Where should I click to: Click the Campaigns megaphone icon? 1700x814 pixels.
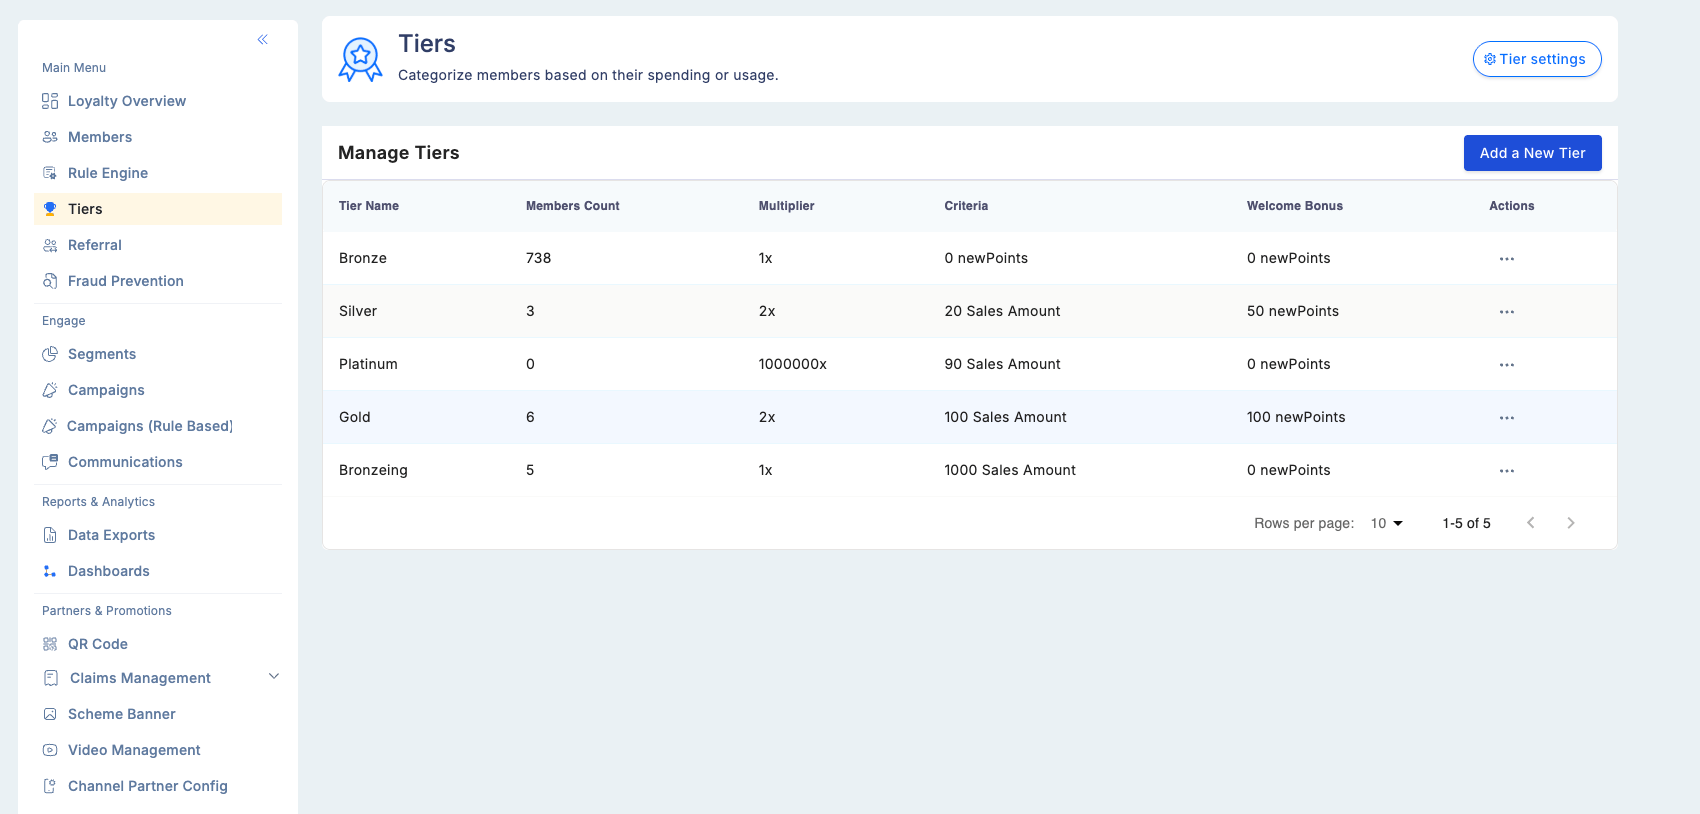[50, 390]
